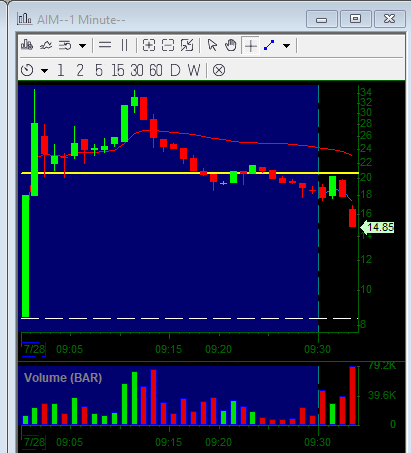
Task: Maximize the AIM chart window
Action: point(355,19)
